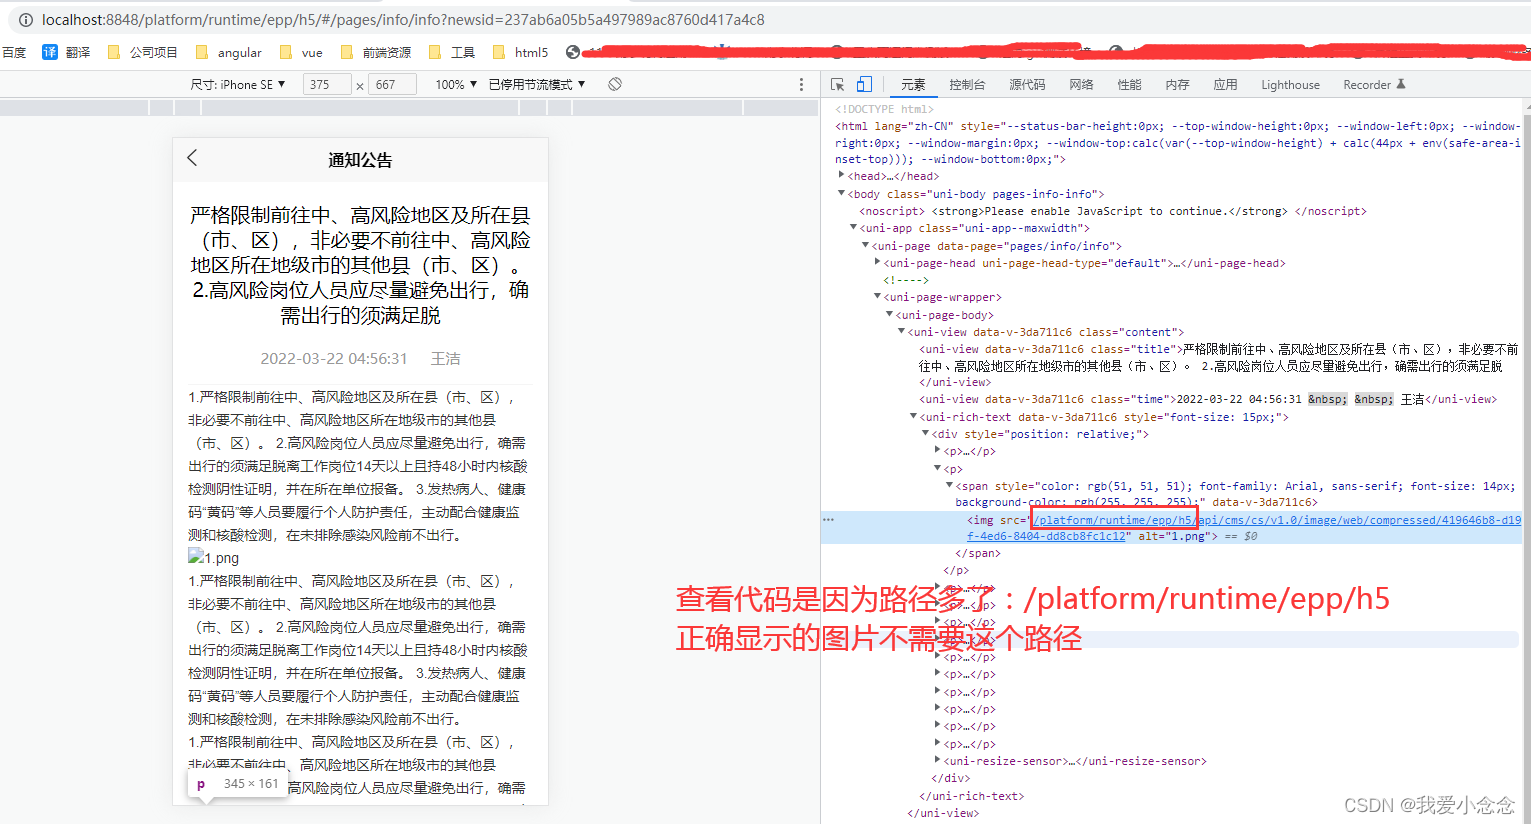The height and width of the screenshot is (824, 1531).
Task: Collapse the uni-view content node
Action: pyautogui.click(x=901, y=332)
